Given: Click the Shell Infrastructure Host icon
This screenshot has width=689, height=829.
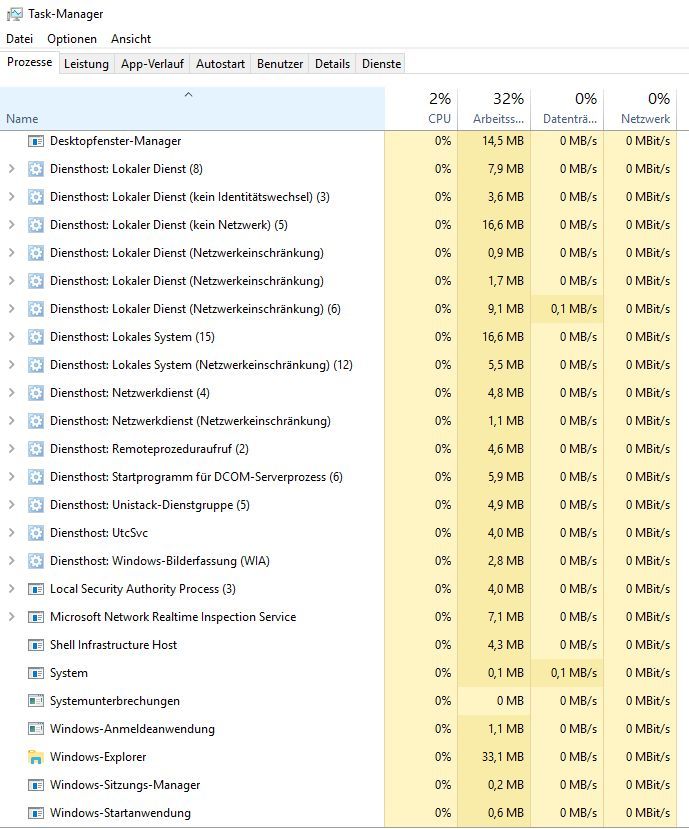Looking at the screenshot, I should [x=35, y=646].
